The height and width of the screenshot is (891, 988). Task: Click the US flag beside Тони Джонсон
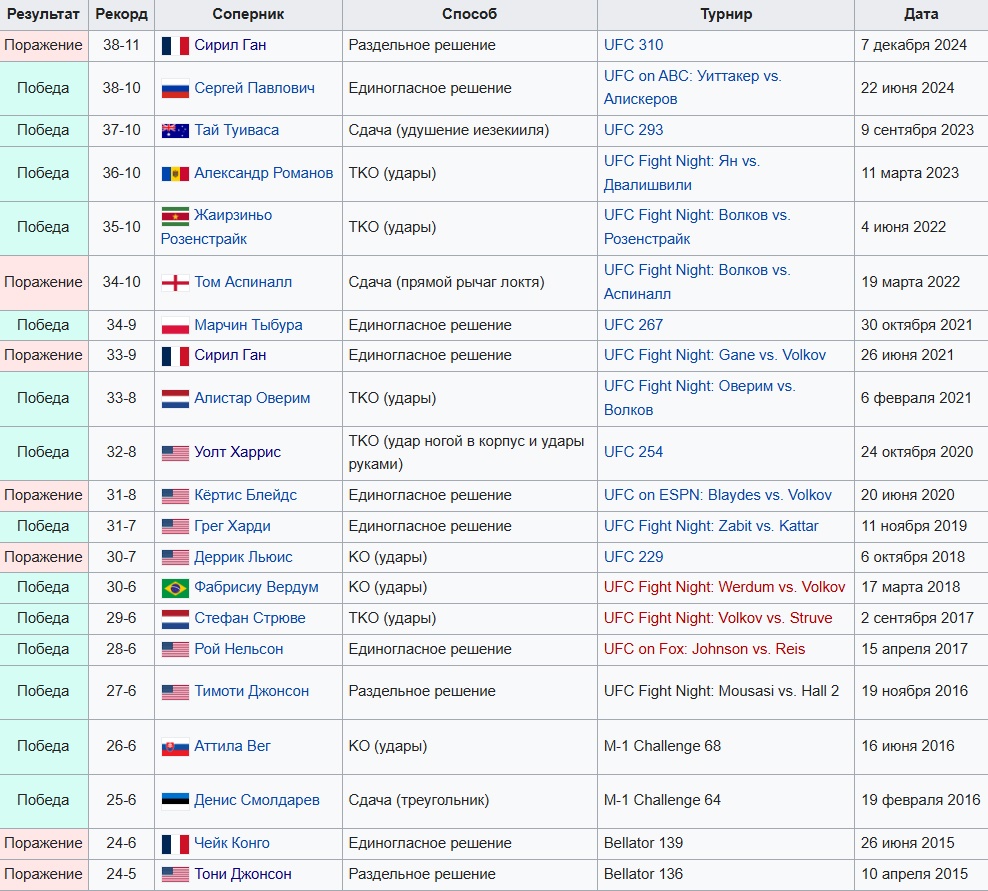[x=175, y=874]
